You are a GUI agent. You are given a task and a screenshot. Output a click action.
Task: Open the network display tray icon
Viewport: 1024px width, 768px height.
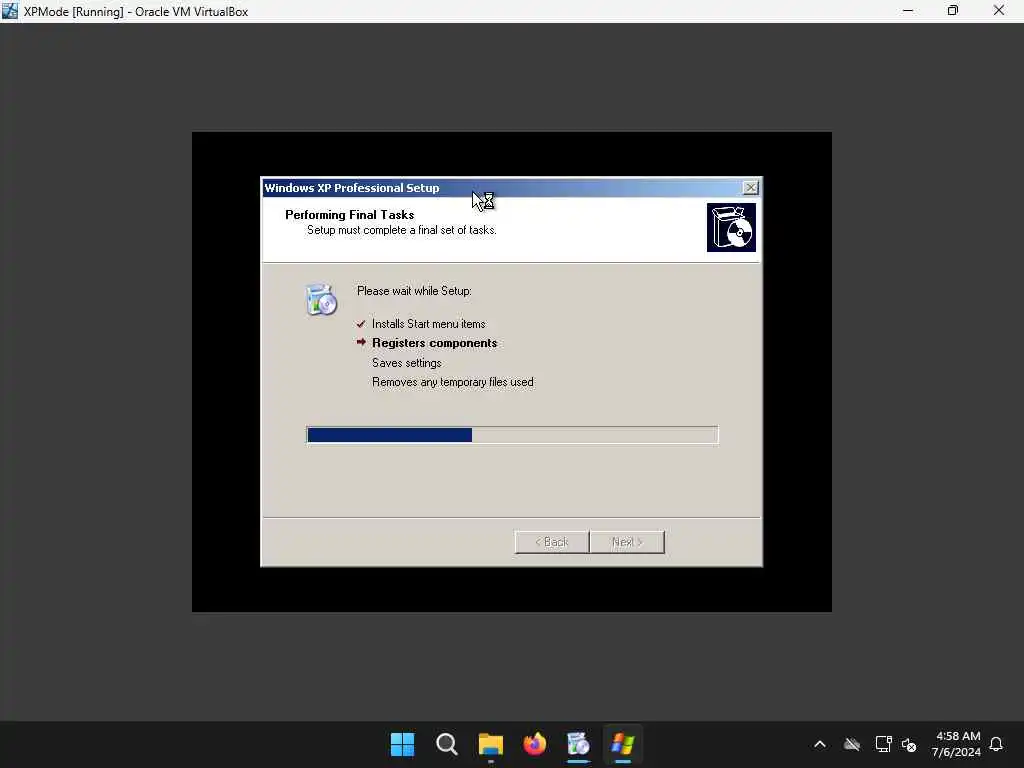[884, 744]
